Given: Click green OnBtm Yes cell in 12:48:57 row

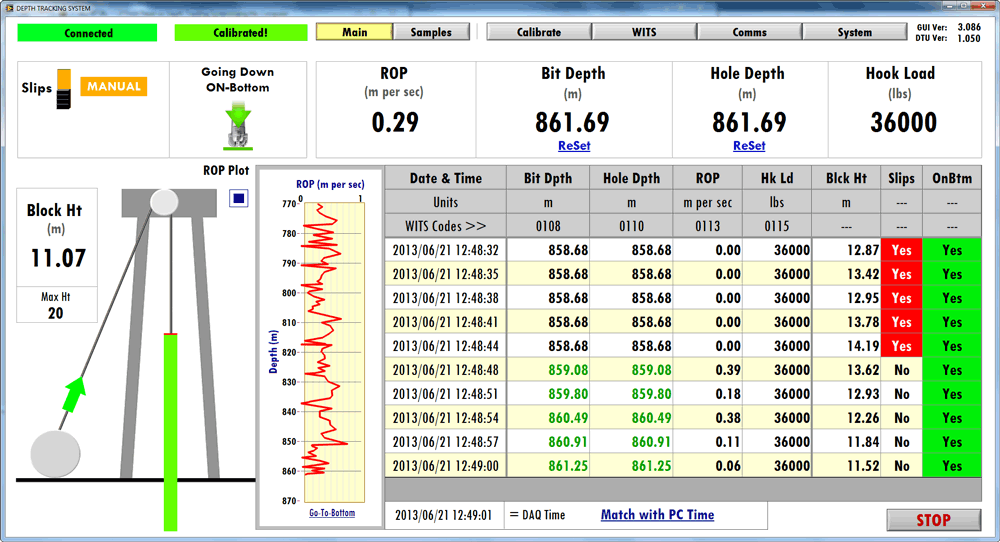Looking at the screenshot, I should 952,442.
